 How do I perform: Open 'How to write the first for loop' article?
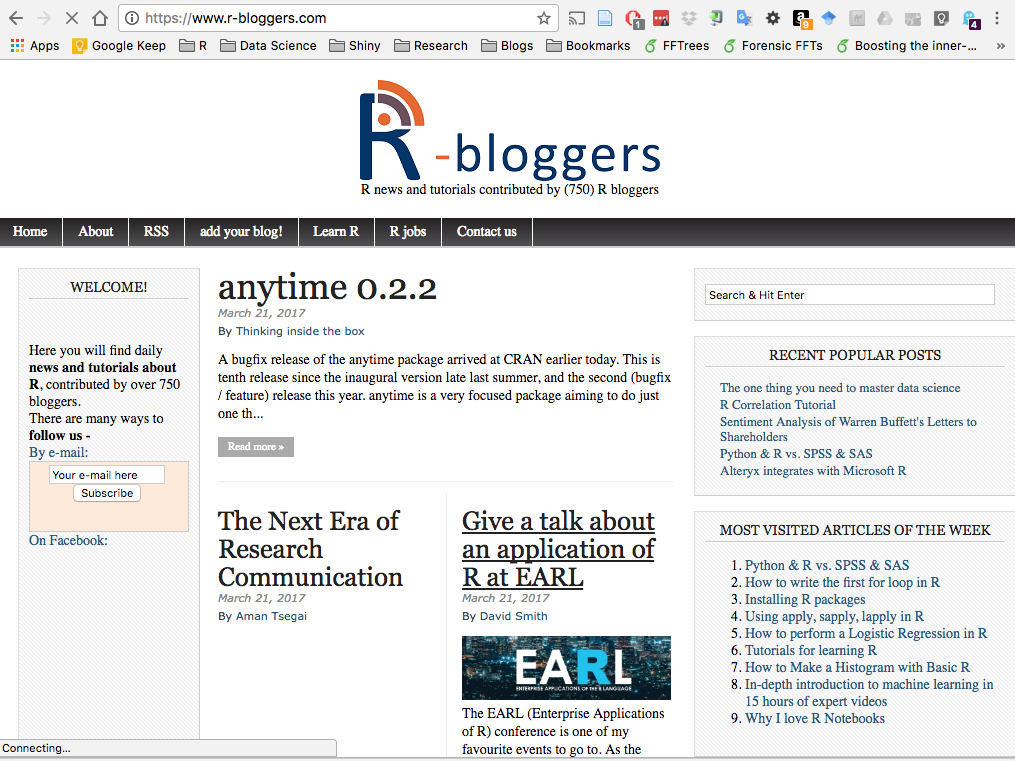tap(842, 582)
